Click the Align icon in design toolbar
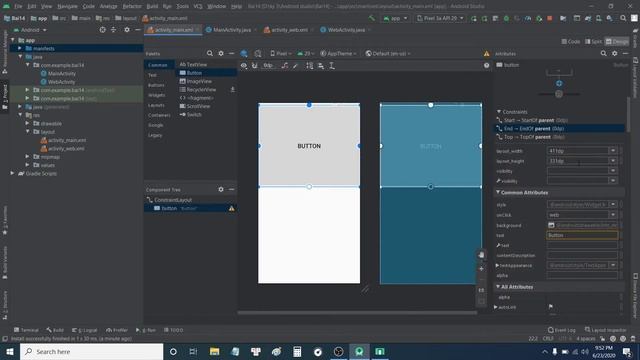This screenshot has width=640, height=360. [321, 66]
